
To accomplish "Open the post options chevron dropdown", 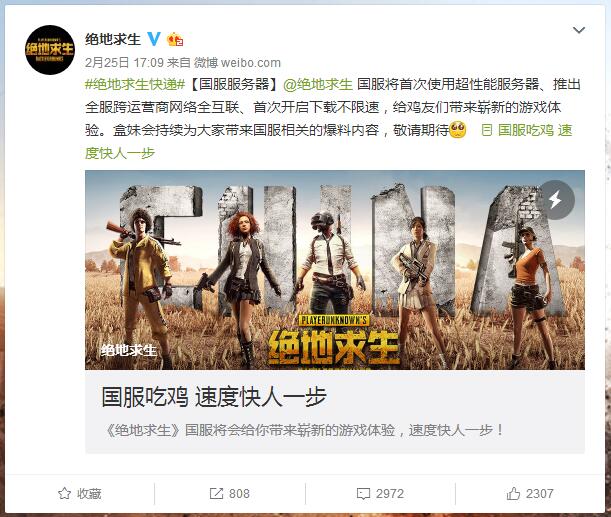I will pyautogui.click(x=579, y=30).
